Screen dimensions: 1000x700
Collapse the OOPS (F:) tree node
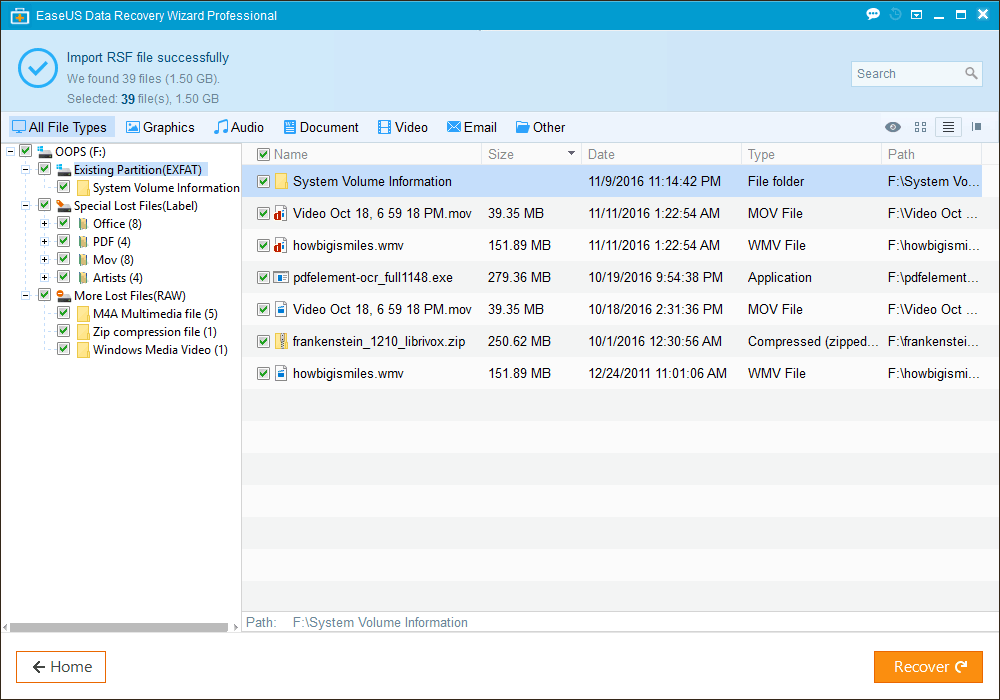10,152
